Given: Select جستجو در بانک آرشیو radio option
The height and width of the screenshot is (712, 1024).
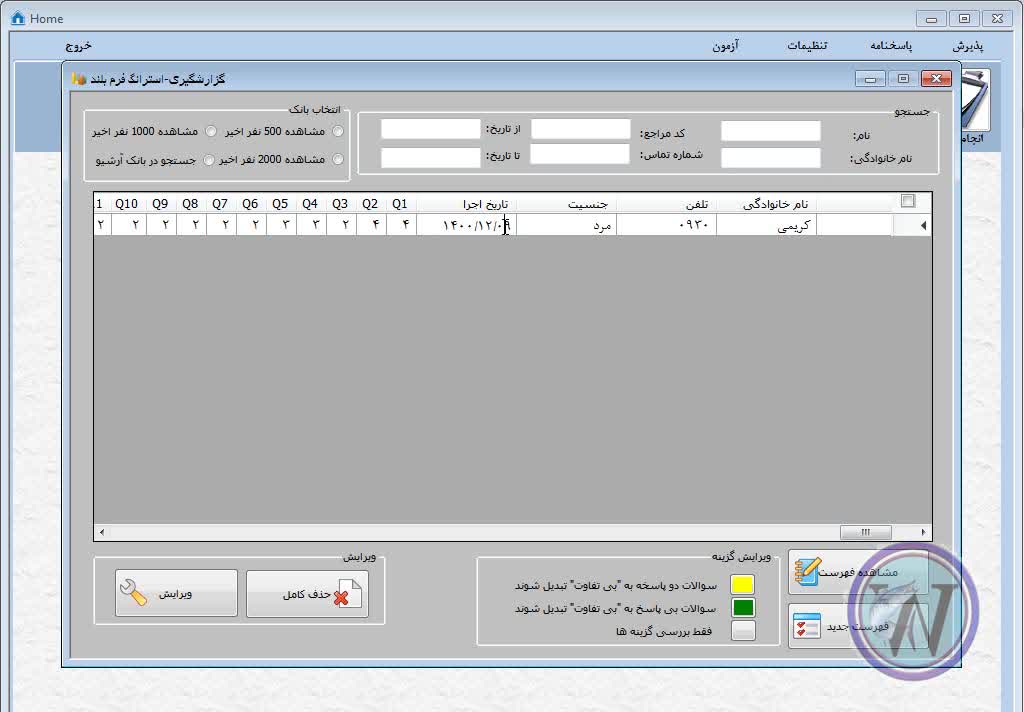Looking at the screenshot, I should 209,159.
